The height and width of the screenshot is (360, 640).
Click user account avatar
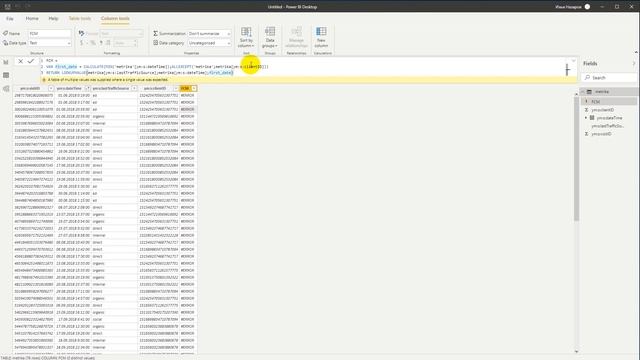coord(587,7)
